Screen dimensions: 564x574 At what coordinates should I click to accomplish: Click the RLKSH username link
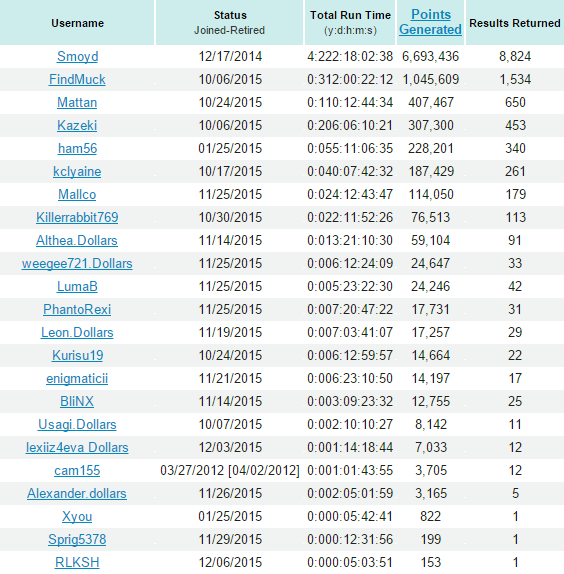[77, 563]
